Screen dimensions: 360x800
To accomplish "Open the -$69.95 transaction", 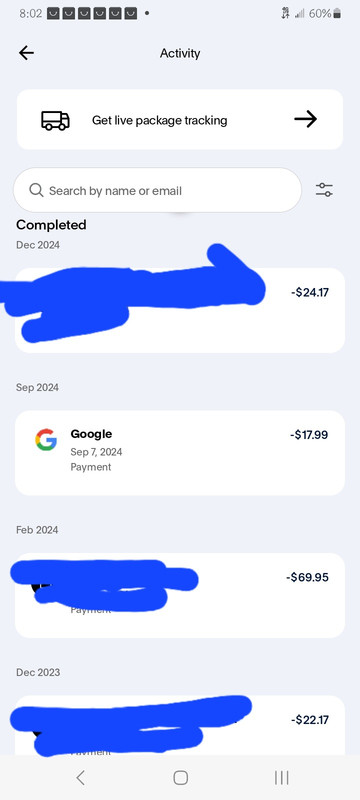I will coord(180,595).
